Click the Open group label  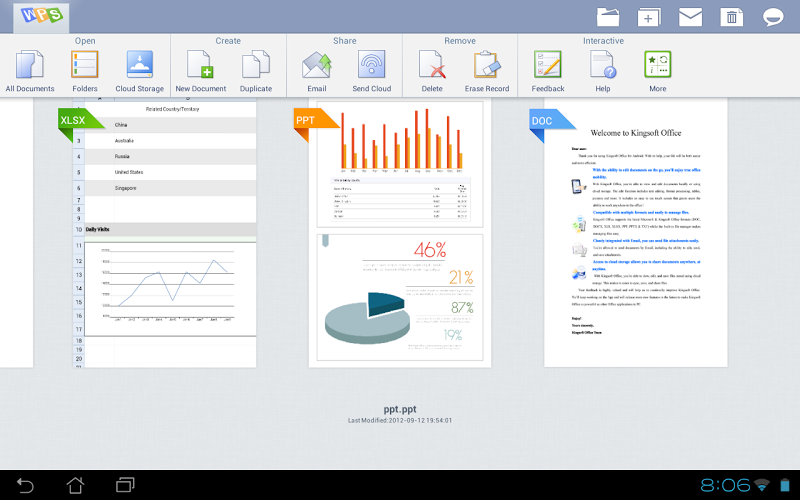click(85, 41)
